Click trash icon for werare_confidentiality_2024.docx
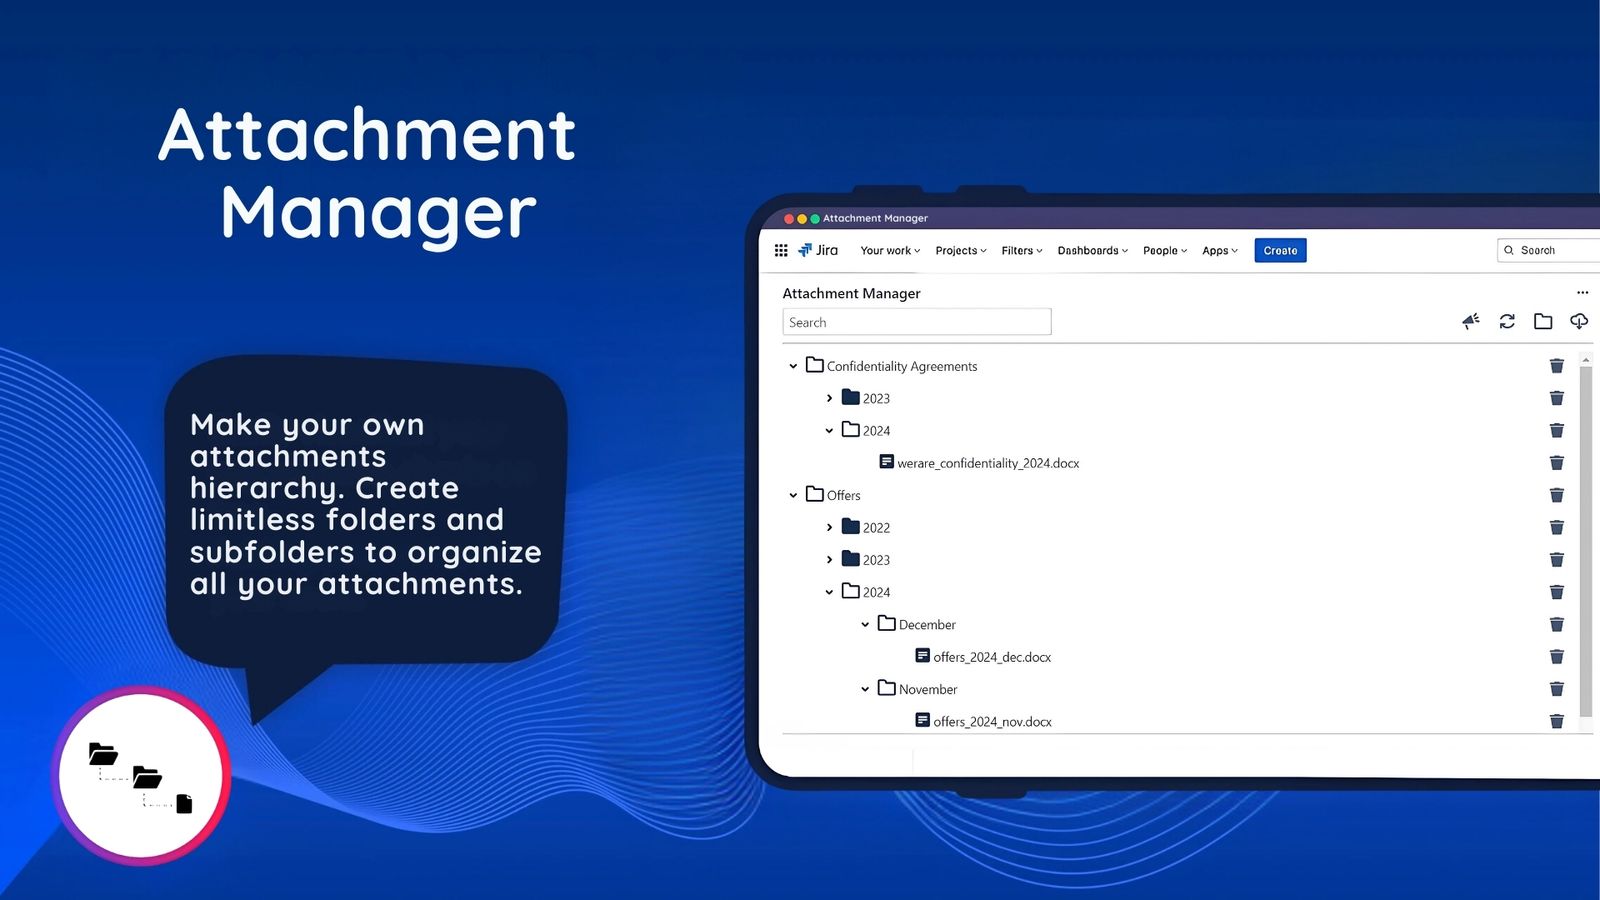This screenshot has width=1600, height=900. point(1557,463)
